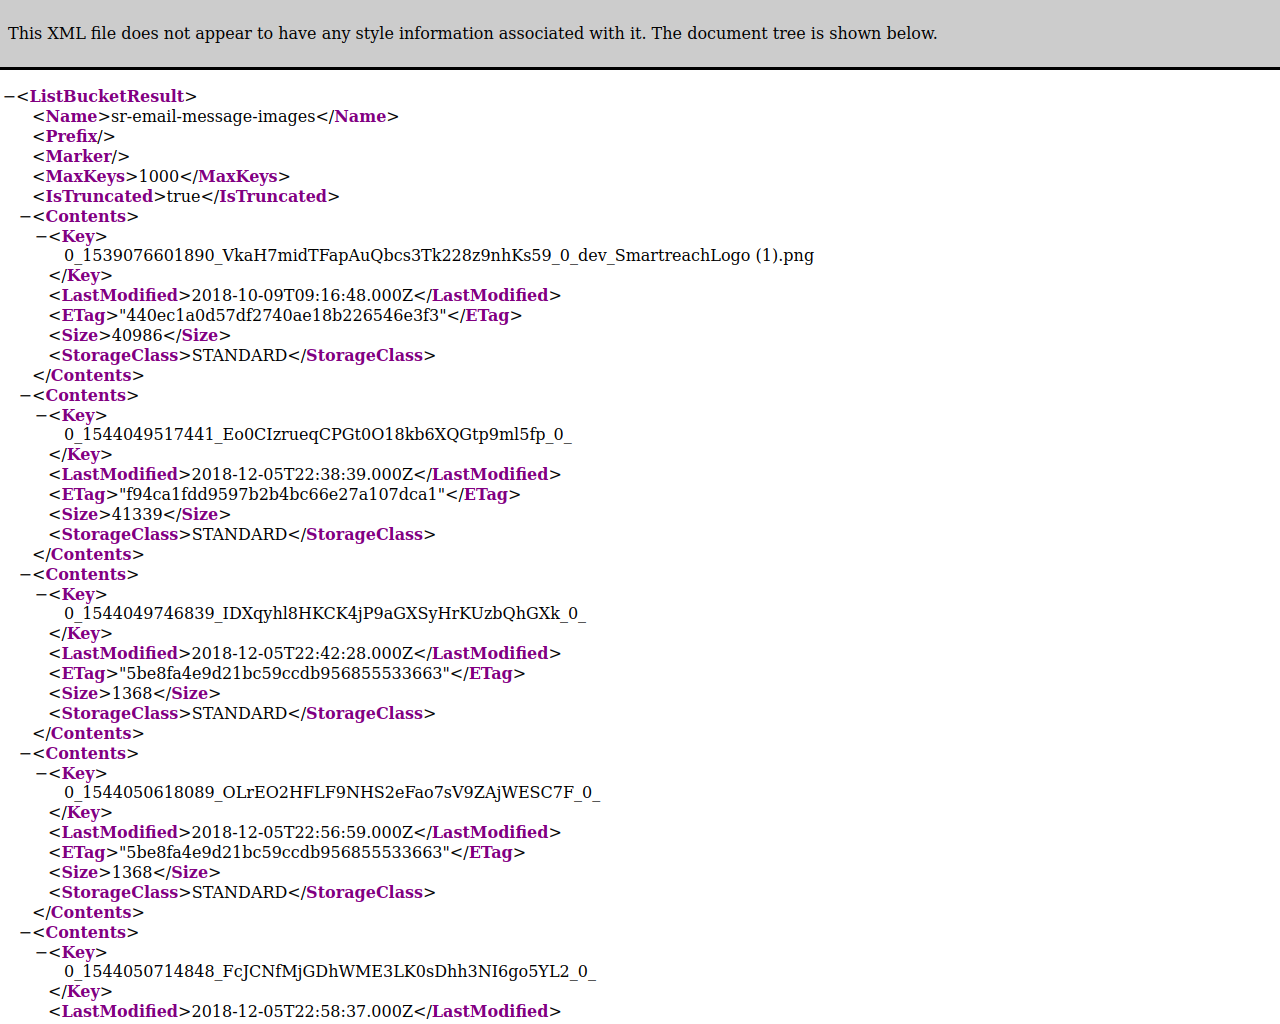1280x1024 pixels.
Task: Click the key 0_1544050618089_OLrEO2HFLF9NHS2eFao7sV9ZAjWESC7F_0_
Action: [332, 793]
